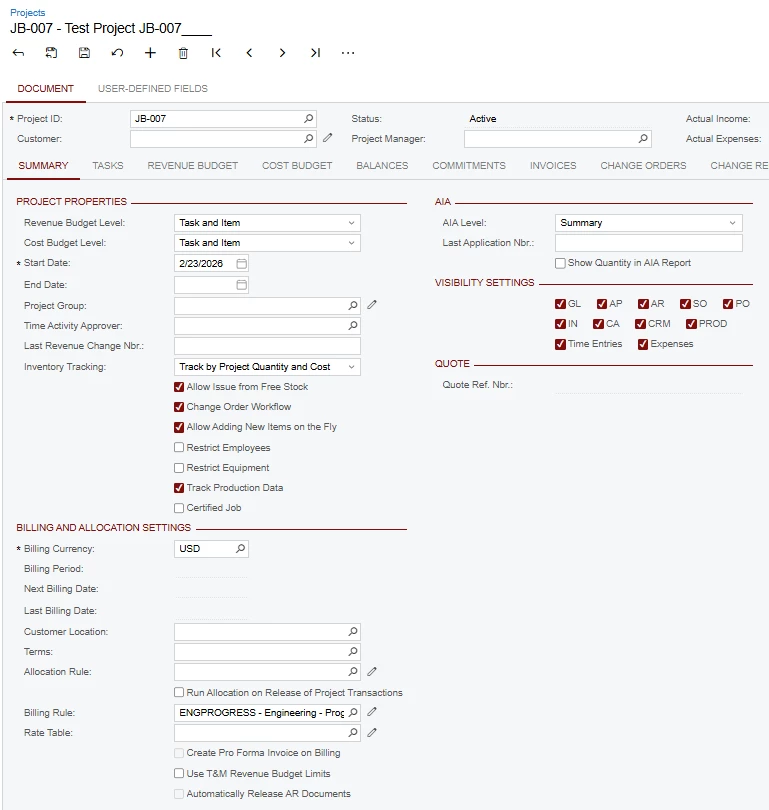Open Terms lookup magnifier
The width and height of the screenshot is (769, 810).
(353, 651)
